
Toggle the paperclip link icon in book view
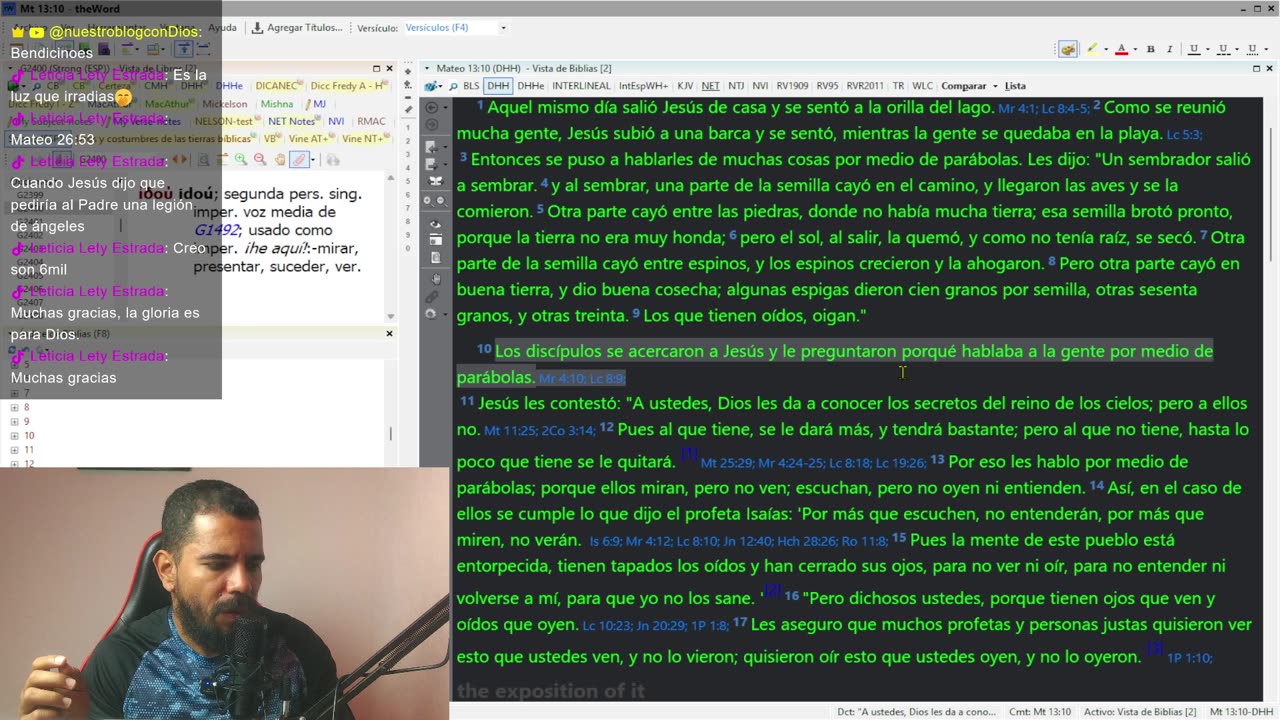[299, 159]
